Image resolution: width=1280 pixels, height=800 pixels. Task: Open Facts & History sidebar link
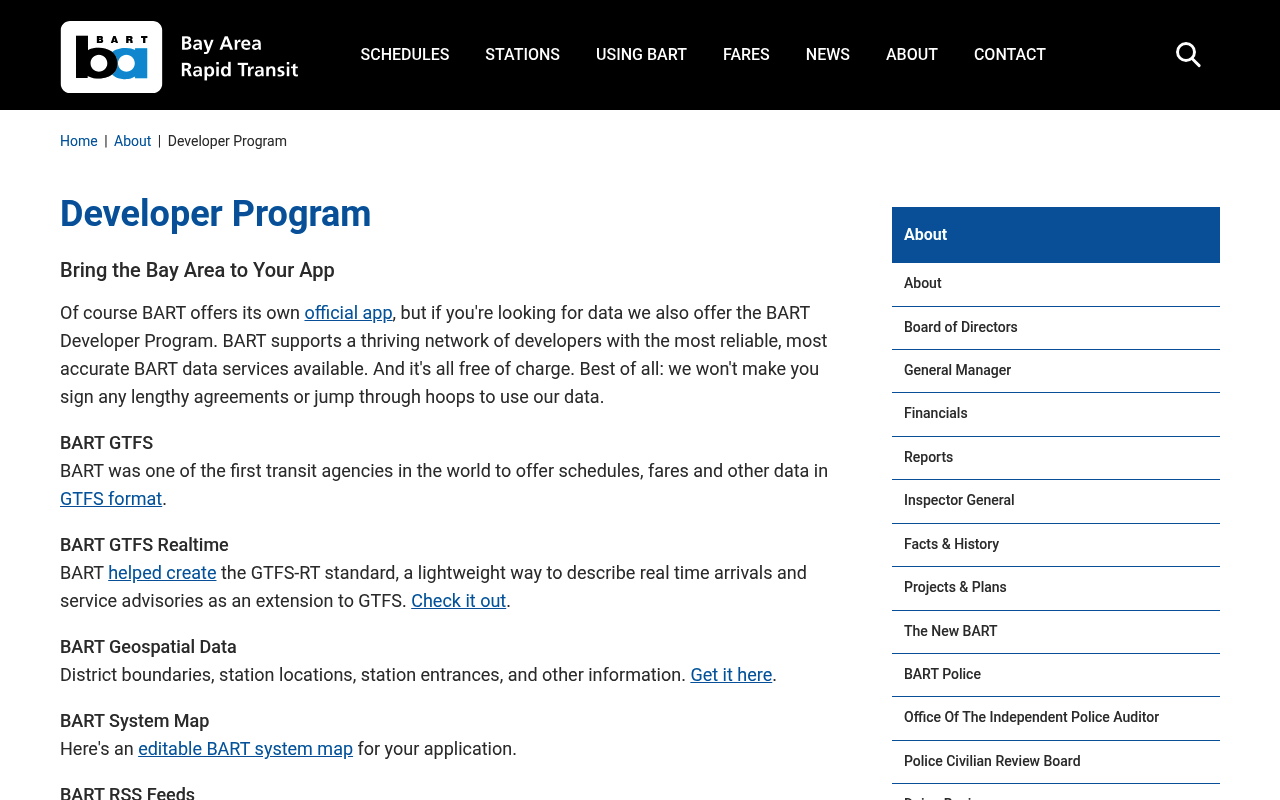pos(1056,545)
